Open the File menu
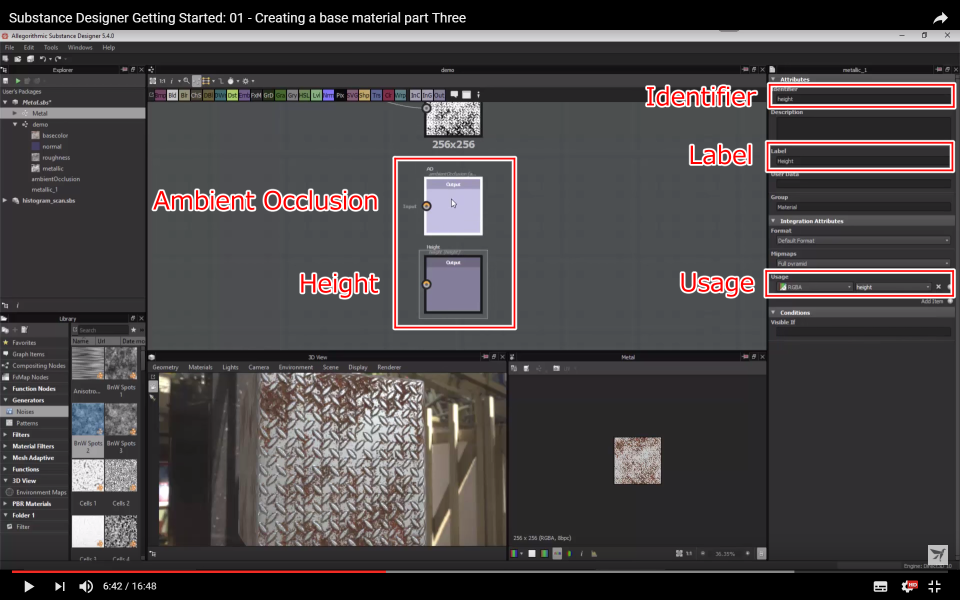The height and width of the screenshot is (600, 960). (x=10, y=47)
